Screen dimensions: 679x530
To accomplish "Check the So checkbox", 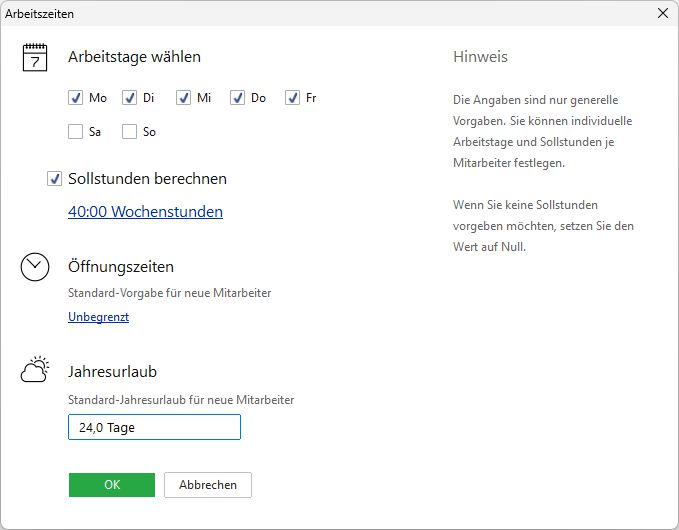I will (x=130, y=131).
